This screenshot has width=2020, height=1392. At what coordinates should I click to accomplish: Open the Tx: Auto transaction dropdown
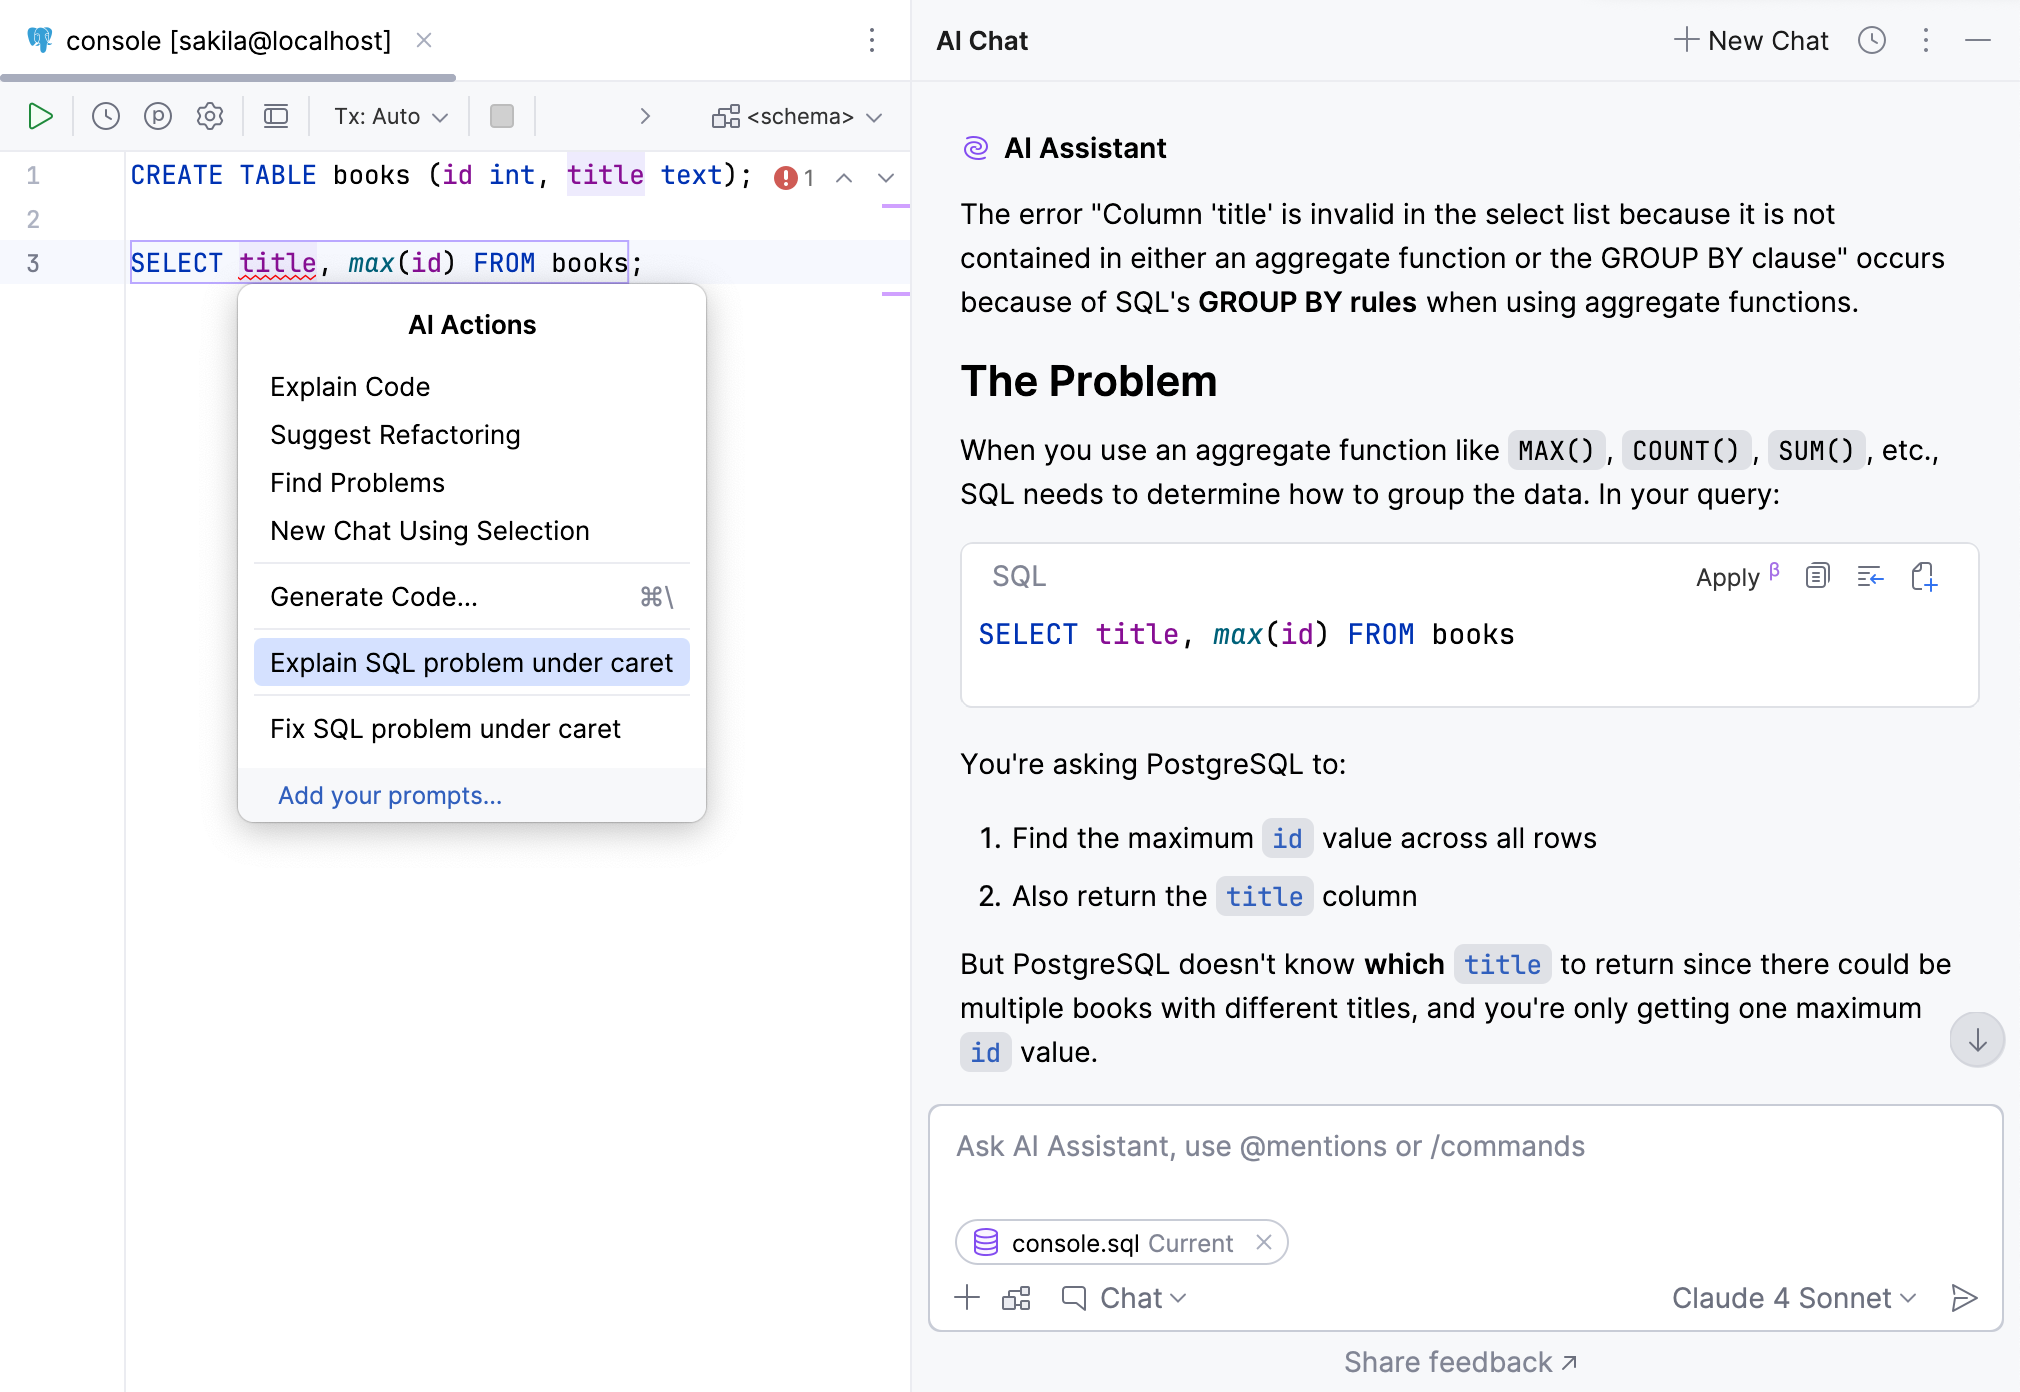click(388, 116)
